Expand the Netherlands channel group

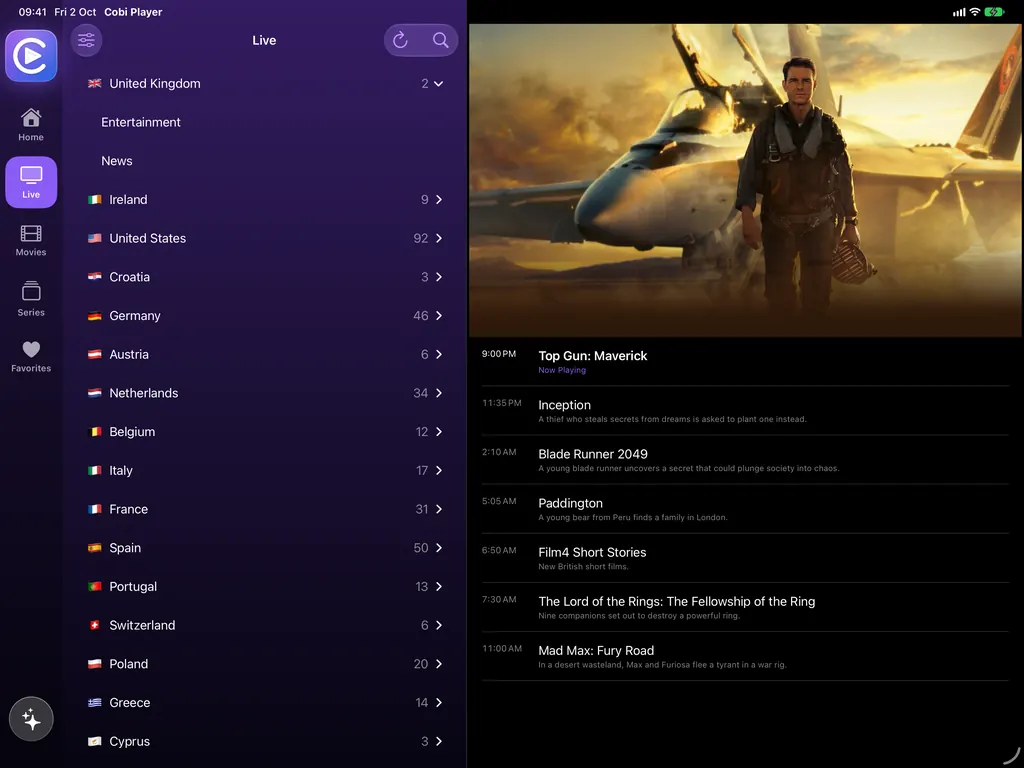point(264,393)
